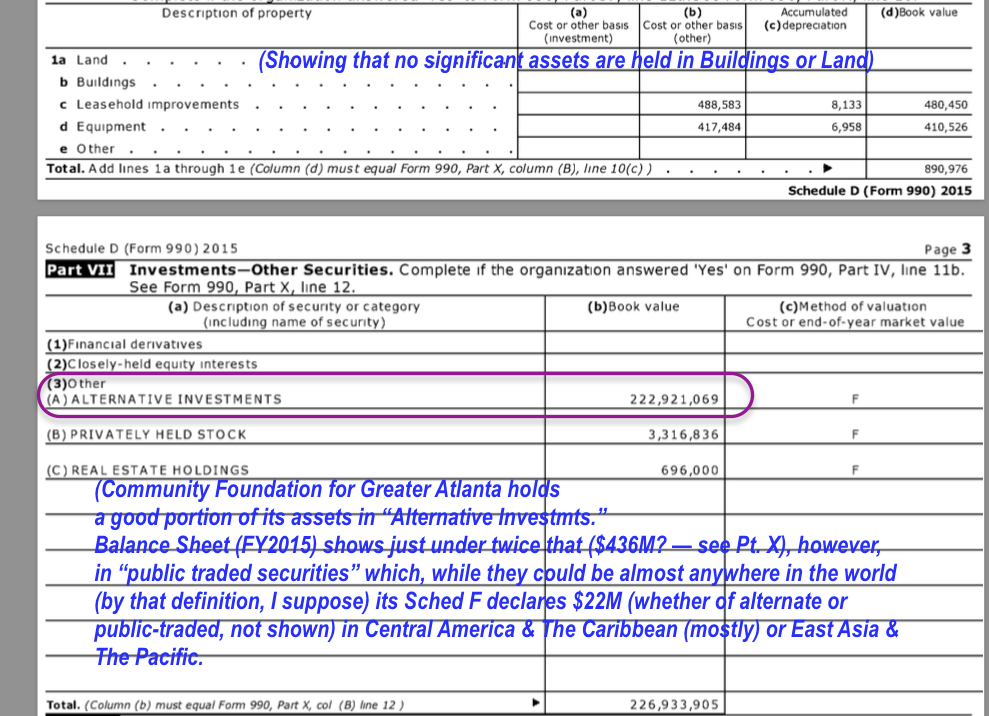
Task: Click Financial derivatives line item
Action: [x=124, y=344]
